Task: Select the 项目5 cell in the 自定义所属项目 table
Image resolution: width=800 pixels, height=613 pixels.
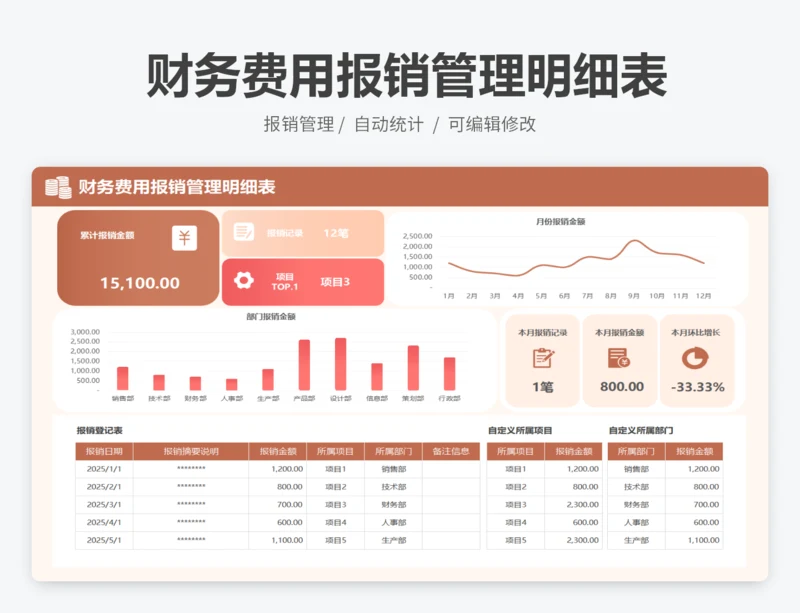Action: [x=515, y=540]
